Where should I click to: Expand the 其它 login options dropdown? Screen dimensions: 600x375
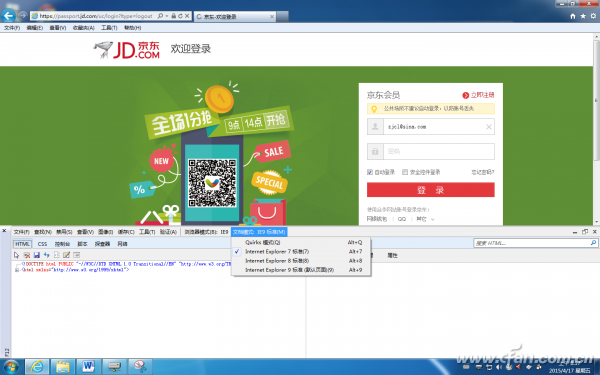coord(426,219)
